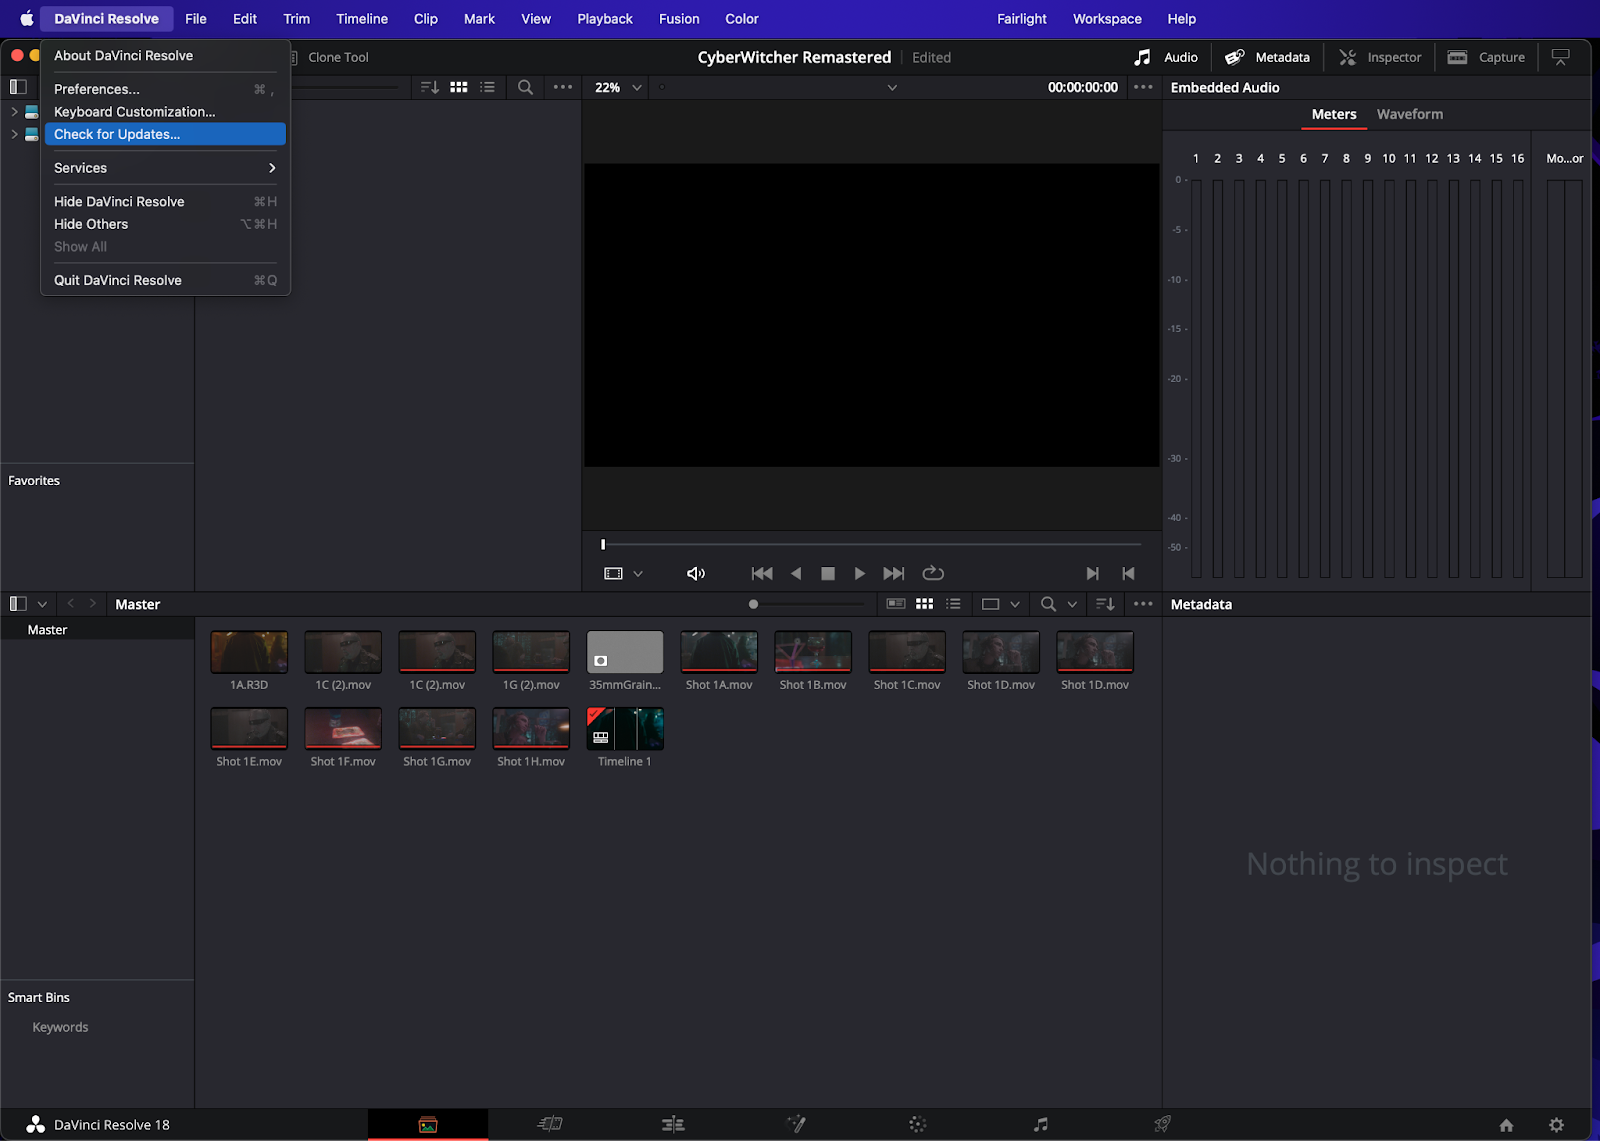Viewport: 1600px width, 1141px height.
Task: Open clip name dropdown above viewer
Action: click(892, 87)
